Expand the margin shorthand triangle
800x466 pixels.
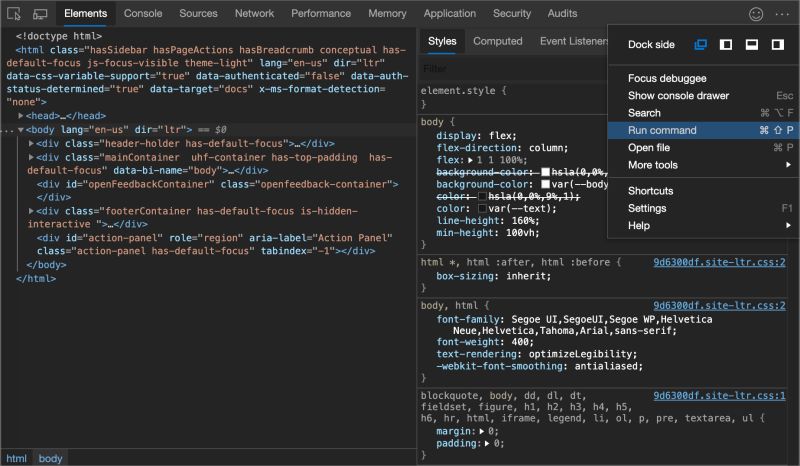[x=482, y=431]
